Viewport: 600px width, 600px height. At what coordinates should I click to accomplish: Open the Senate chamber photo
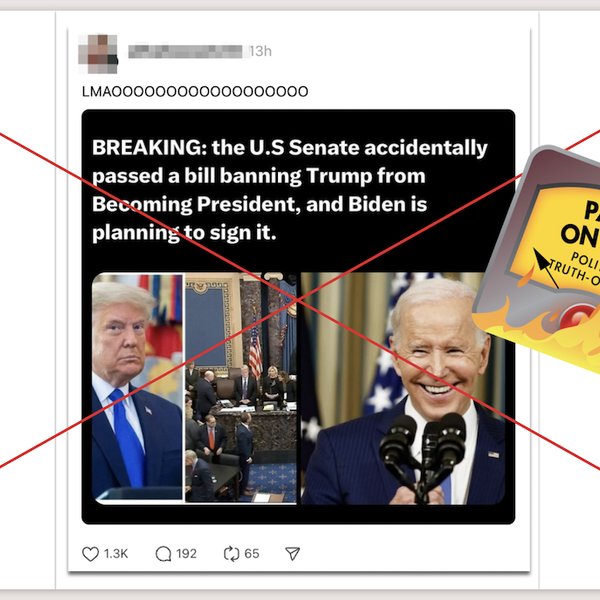pyautogui.click(x=241, y=387)
